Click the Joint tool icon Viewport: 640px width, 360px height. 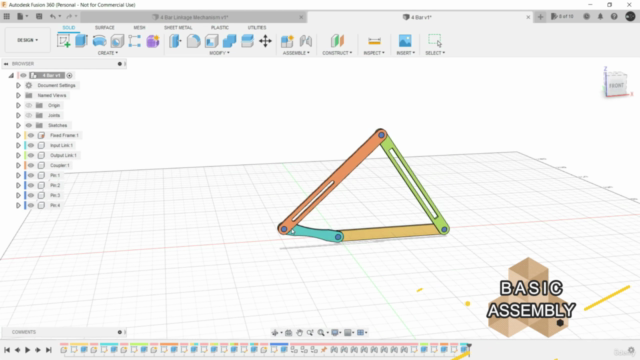click(x=306, y=41)
